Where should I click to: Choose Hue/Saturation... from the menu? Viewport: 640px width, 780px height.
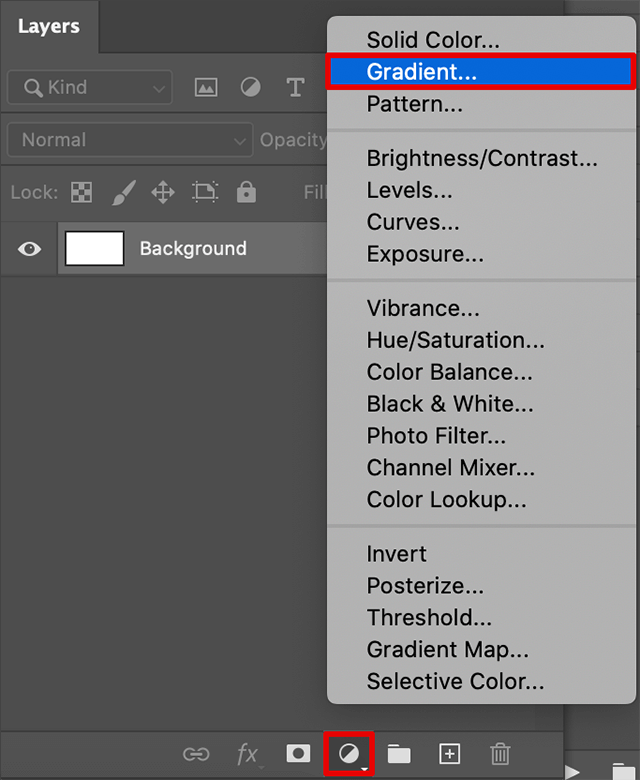click(455, 340)
